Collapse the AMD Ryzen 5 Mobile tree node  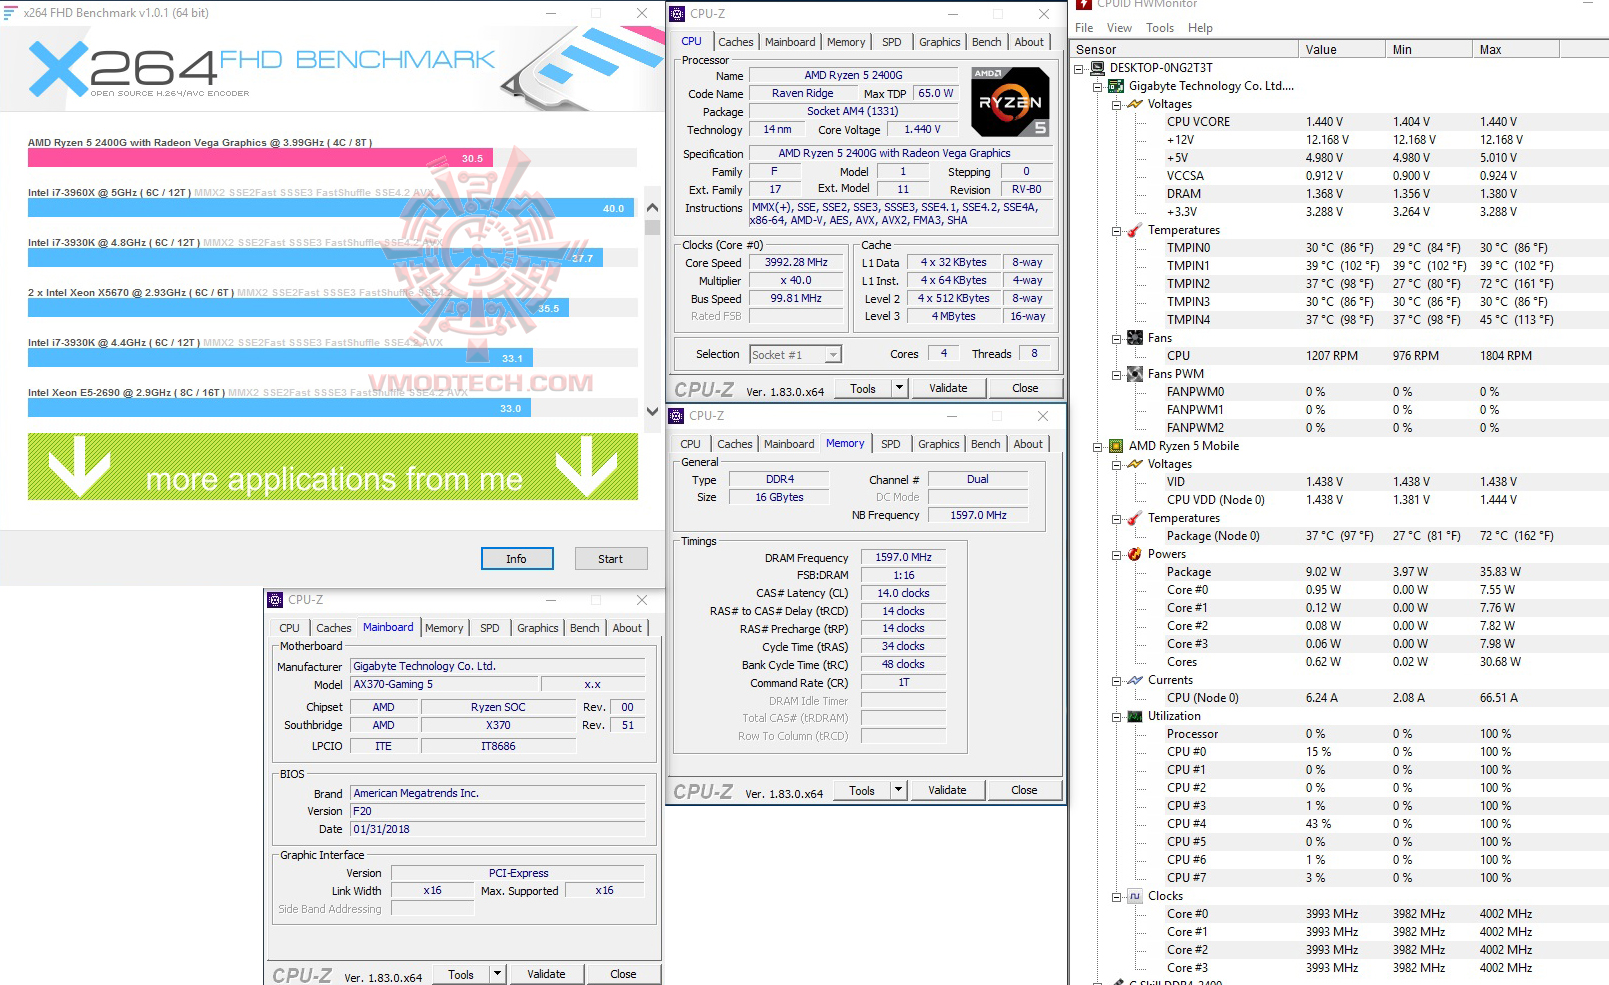click(1097, 446)
